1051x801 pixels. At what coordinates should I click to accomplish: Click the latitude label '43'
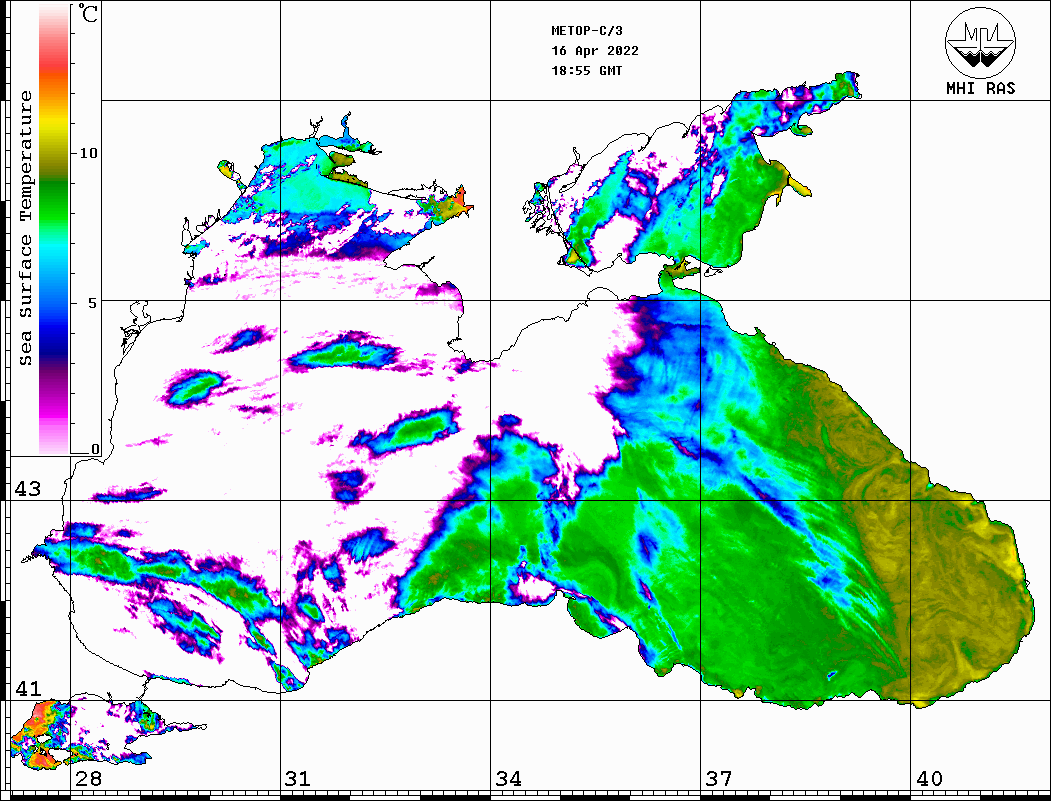point(27,489)
